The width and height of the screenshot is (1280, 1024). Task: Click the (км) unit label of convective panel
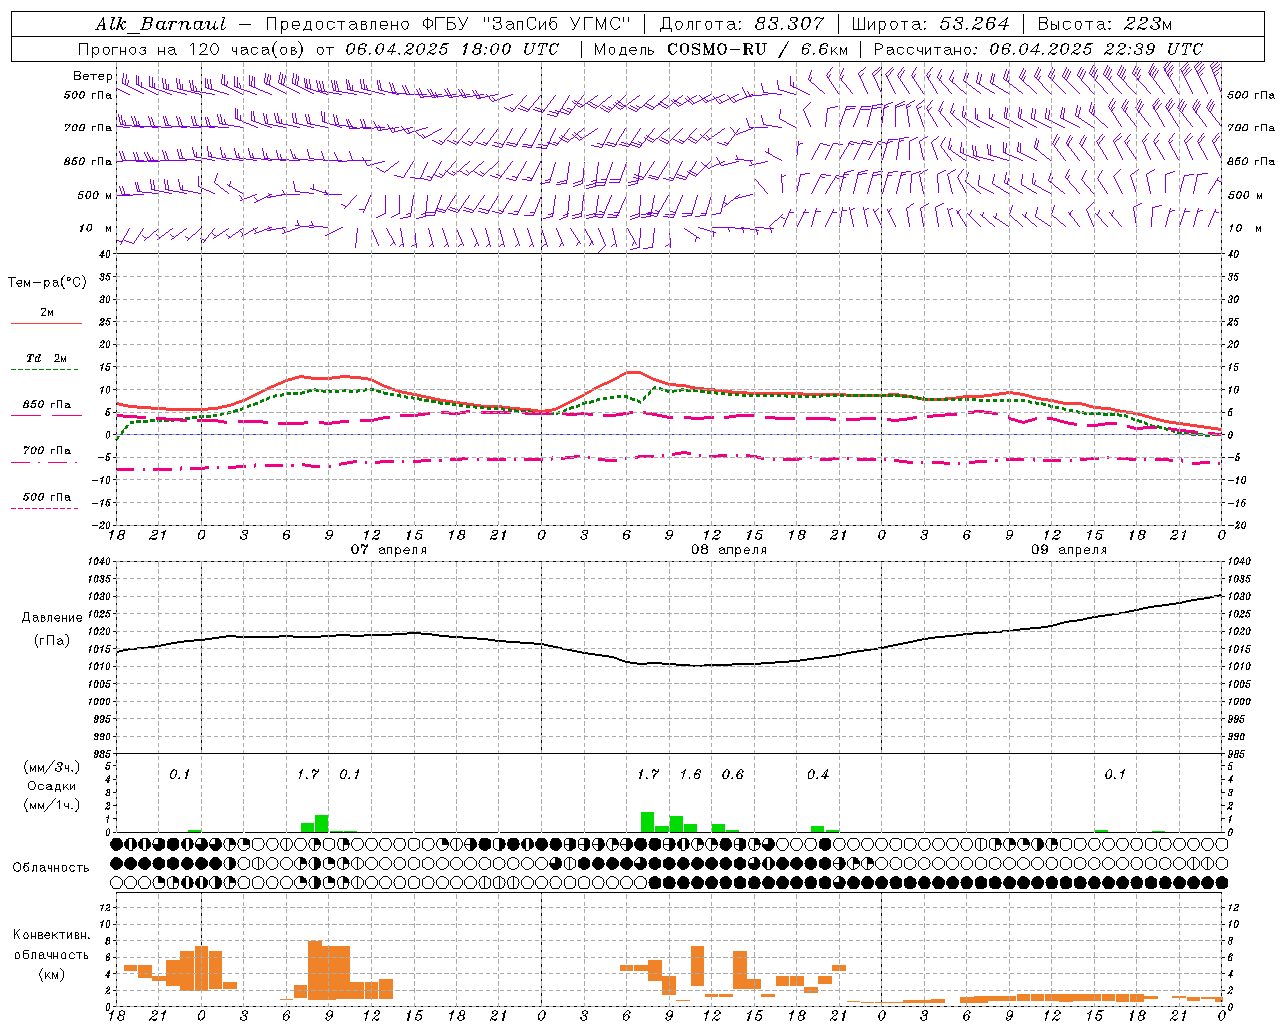click(x=51, y=974)
